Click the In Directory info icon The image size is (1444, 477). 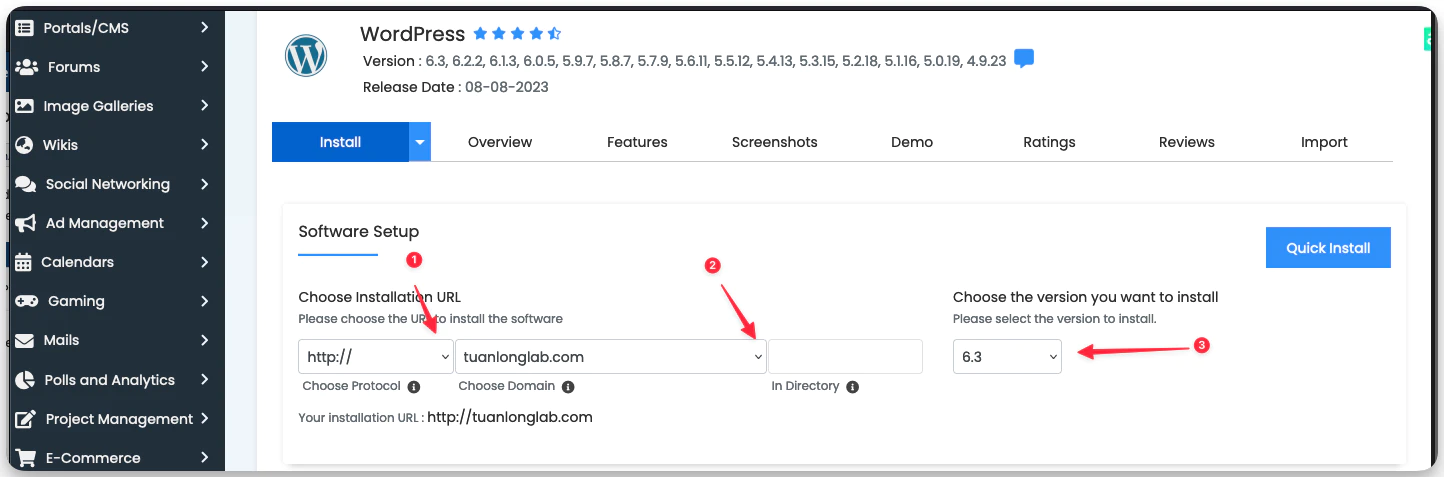coord(852,387)
